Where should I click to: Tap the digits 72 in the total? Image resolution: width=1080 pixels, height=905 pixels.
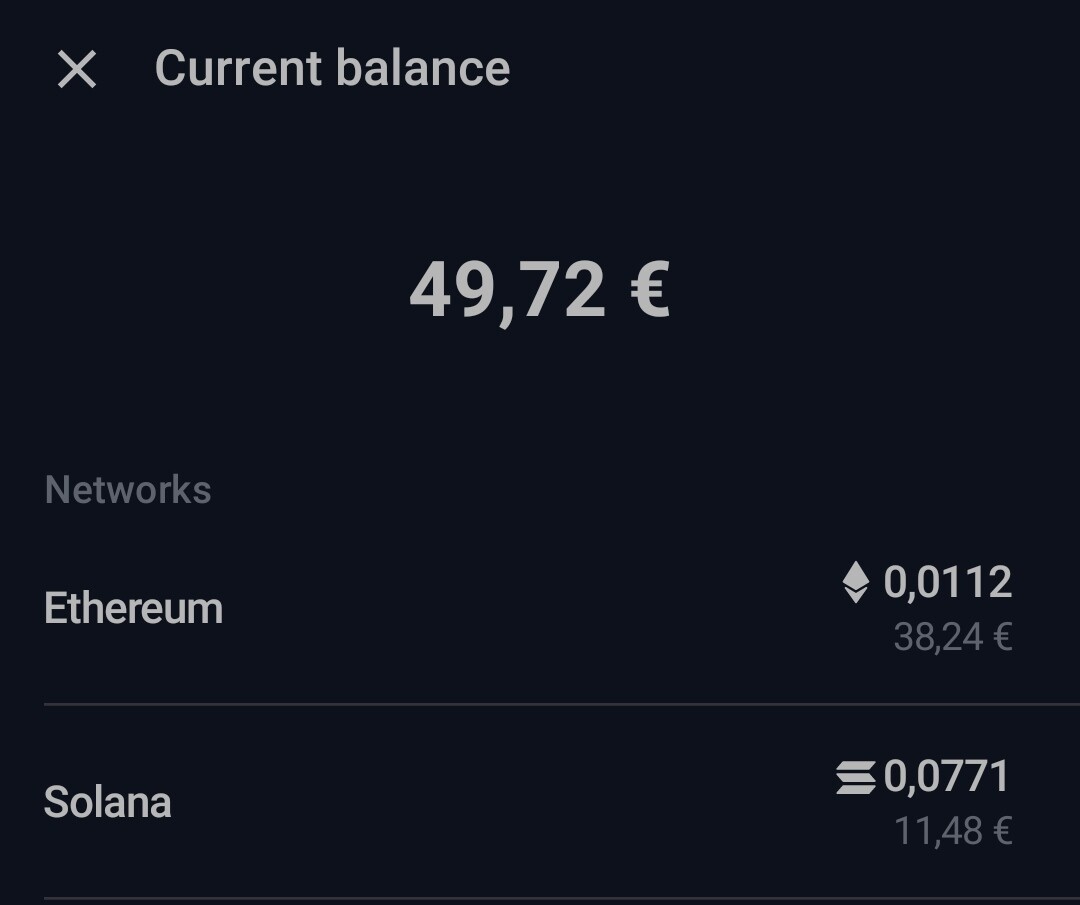(x=561, y=290)
